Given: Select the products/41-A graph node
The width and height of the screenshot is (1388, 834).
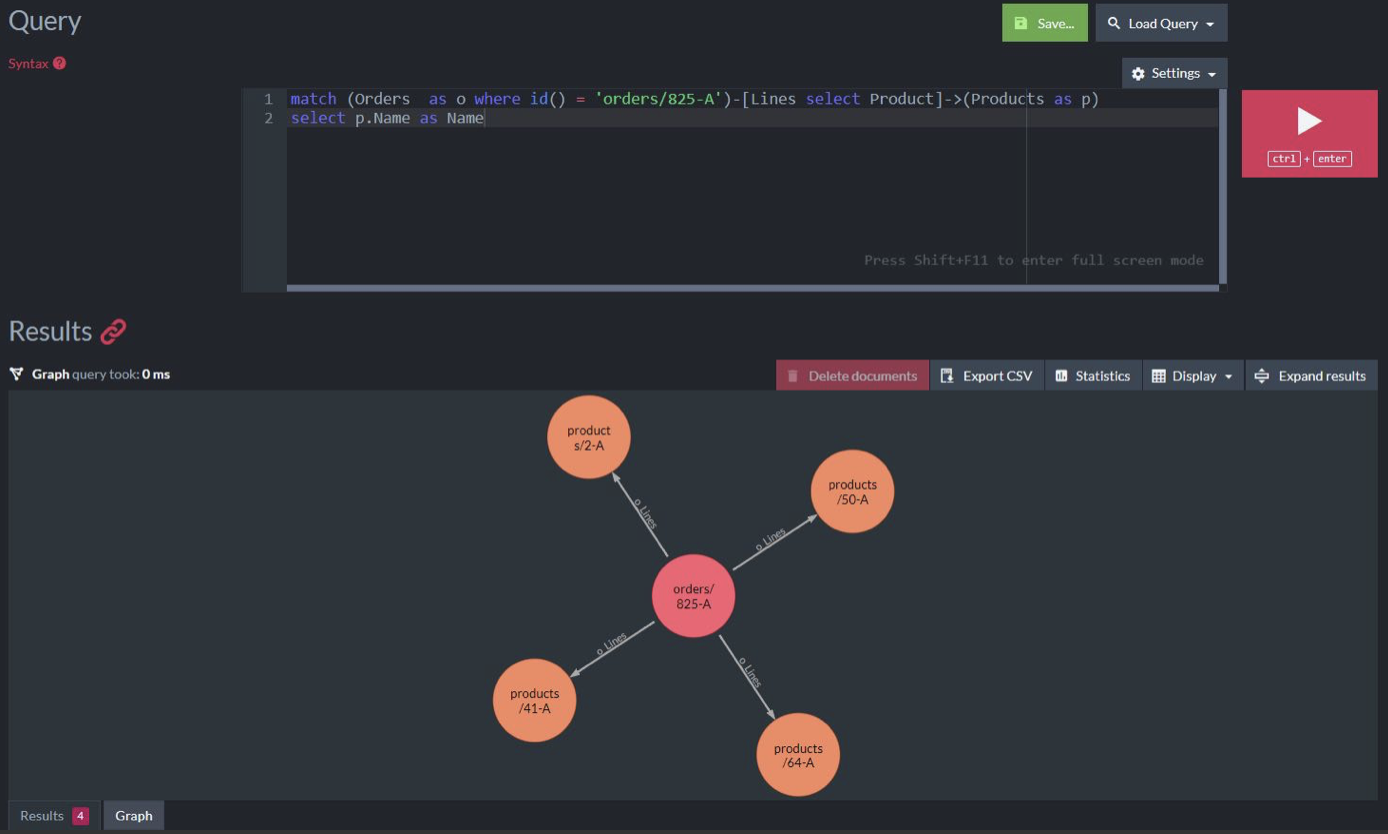Looking at the screenshot, I should point(535,700).
